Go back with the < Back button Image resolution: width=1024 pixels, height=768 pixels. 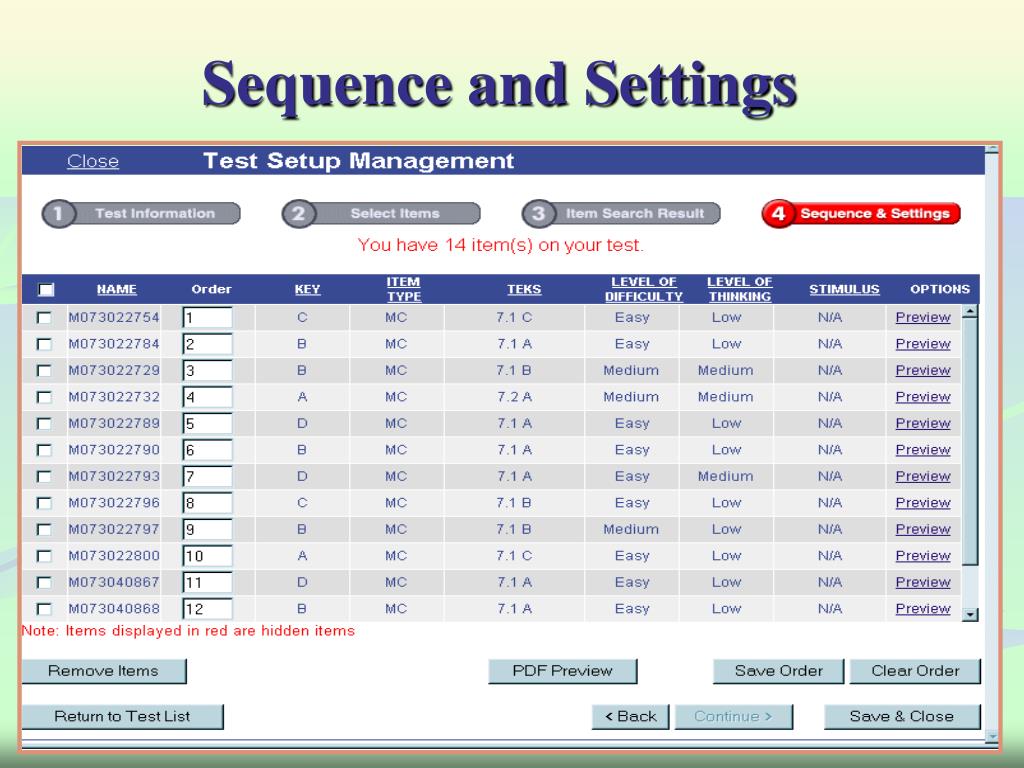630,716
